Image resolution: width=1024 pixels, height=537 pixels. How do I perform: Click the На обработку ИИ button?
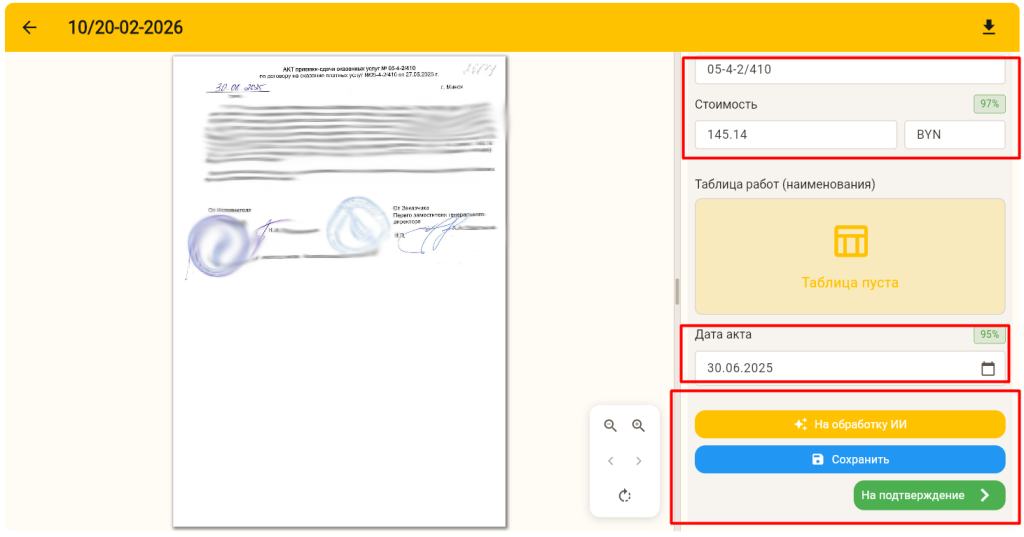pyautogui.click(x=850, y=424)
